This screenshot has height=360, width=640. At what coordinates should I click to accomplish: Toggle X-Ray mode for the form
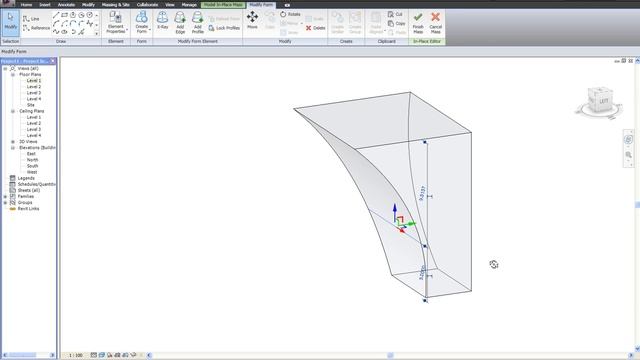pos(162,20)
